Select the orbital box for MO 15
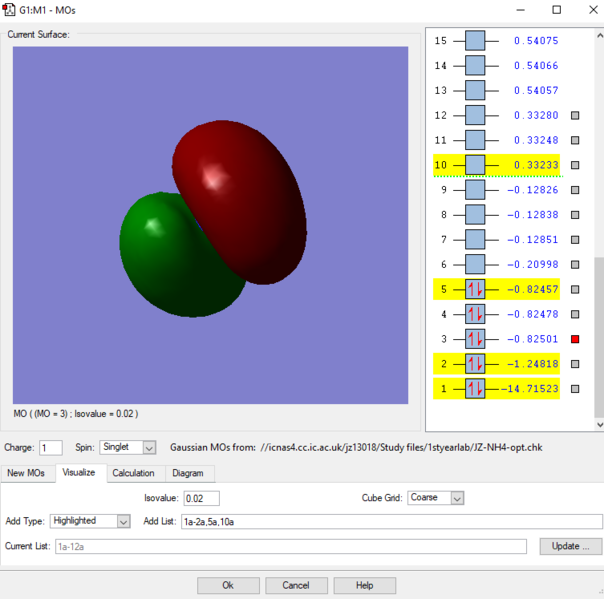The height and width of the screenshot is (599, 604). (475, 40)
